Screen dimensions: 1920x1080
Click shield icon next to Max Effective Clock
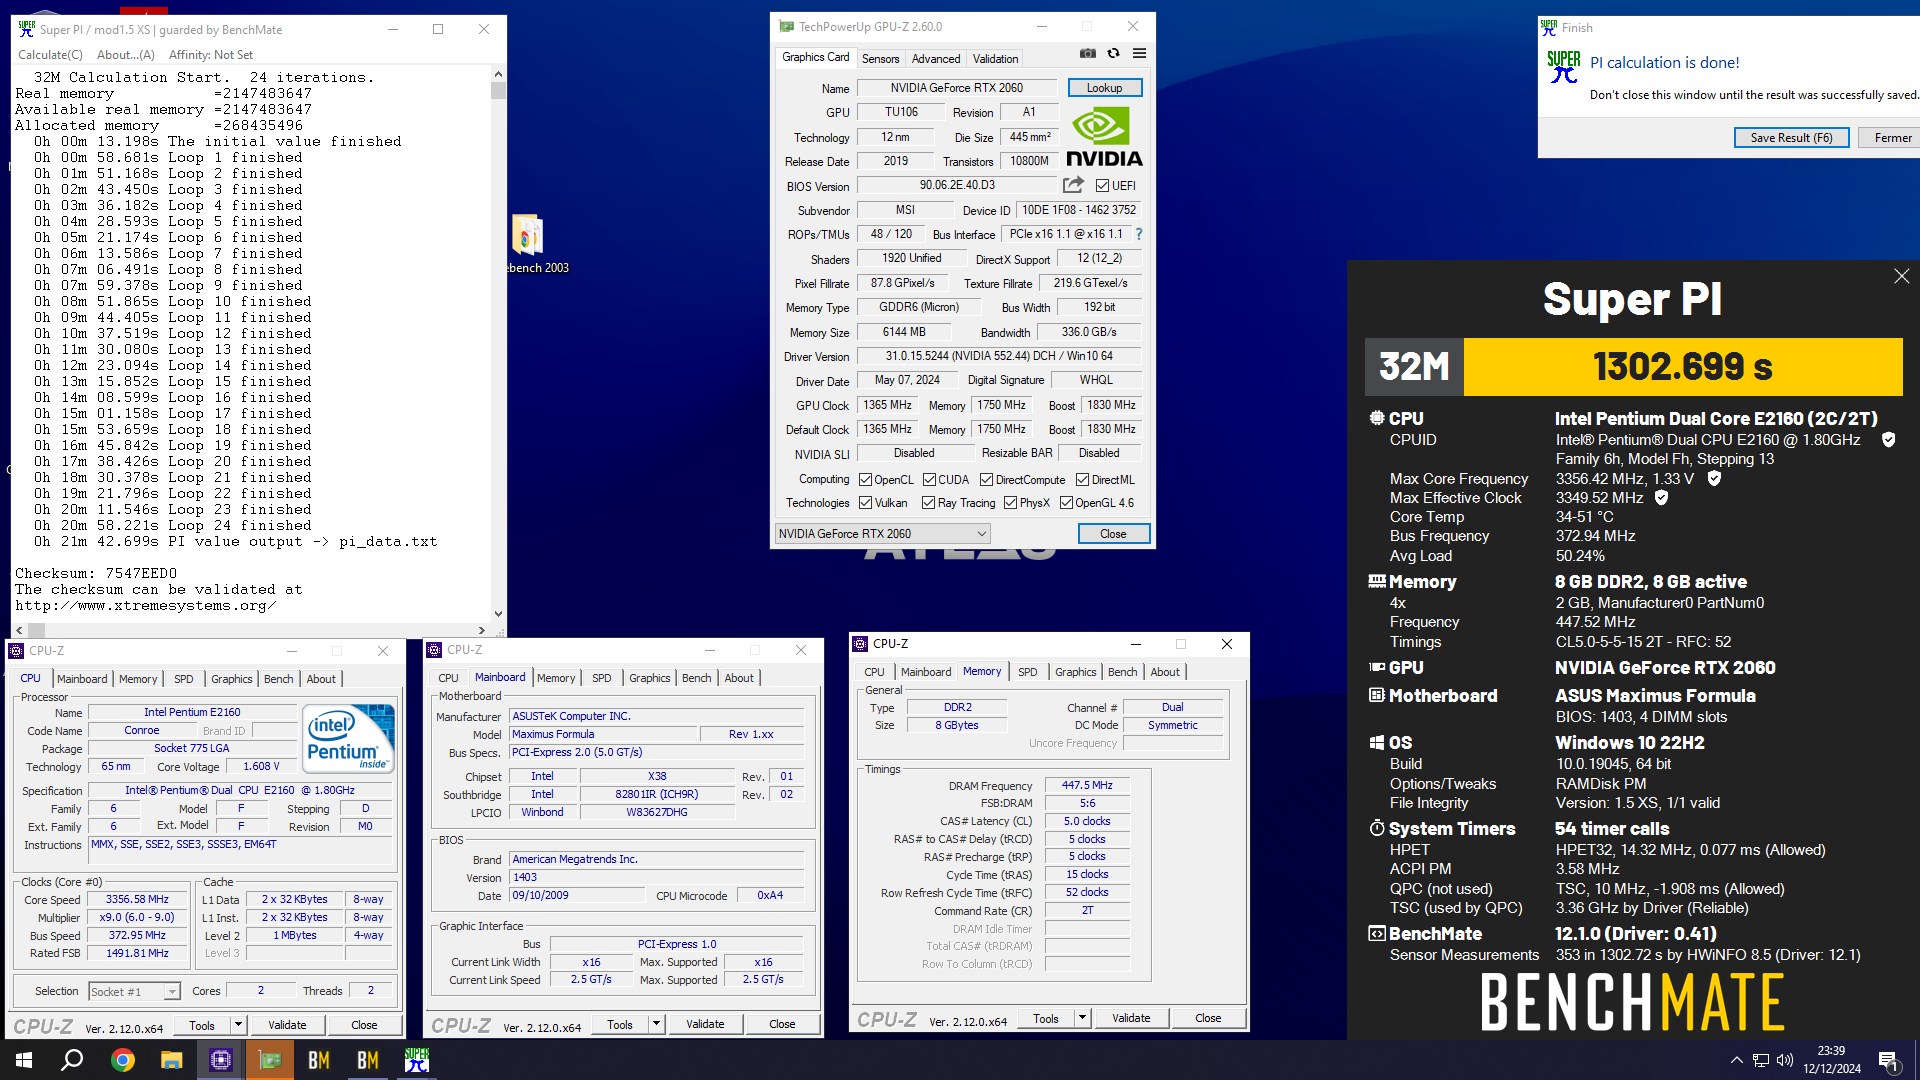(x=1661, y=498)
